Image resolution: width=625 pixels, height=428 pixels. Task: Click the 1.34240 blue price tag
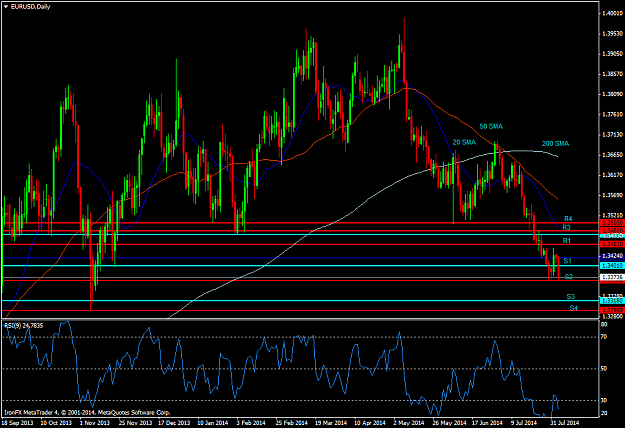coord(611,256)
